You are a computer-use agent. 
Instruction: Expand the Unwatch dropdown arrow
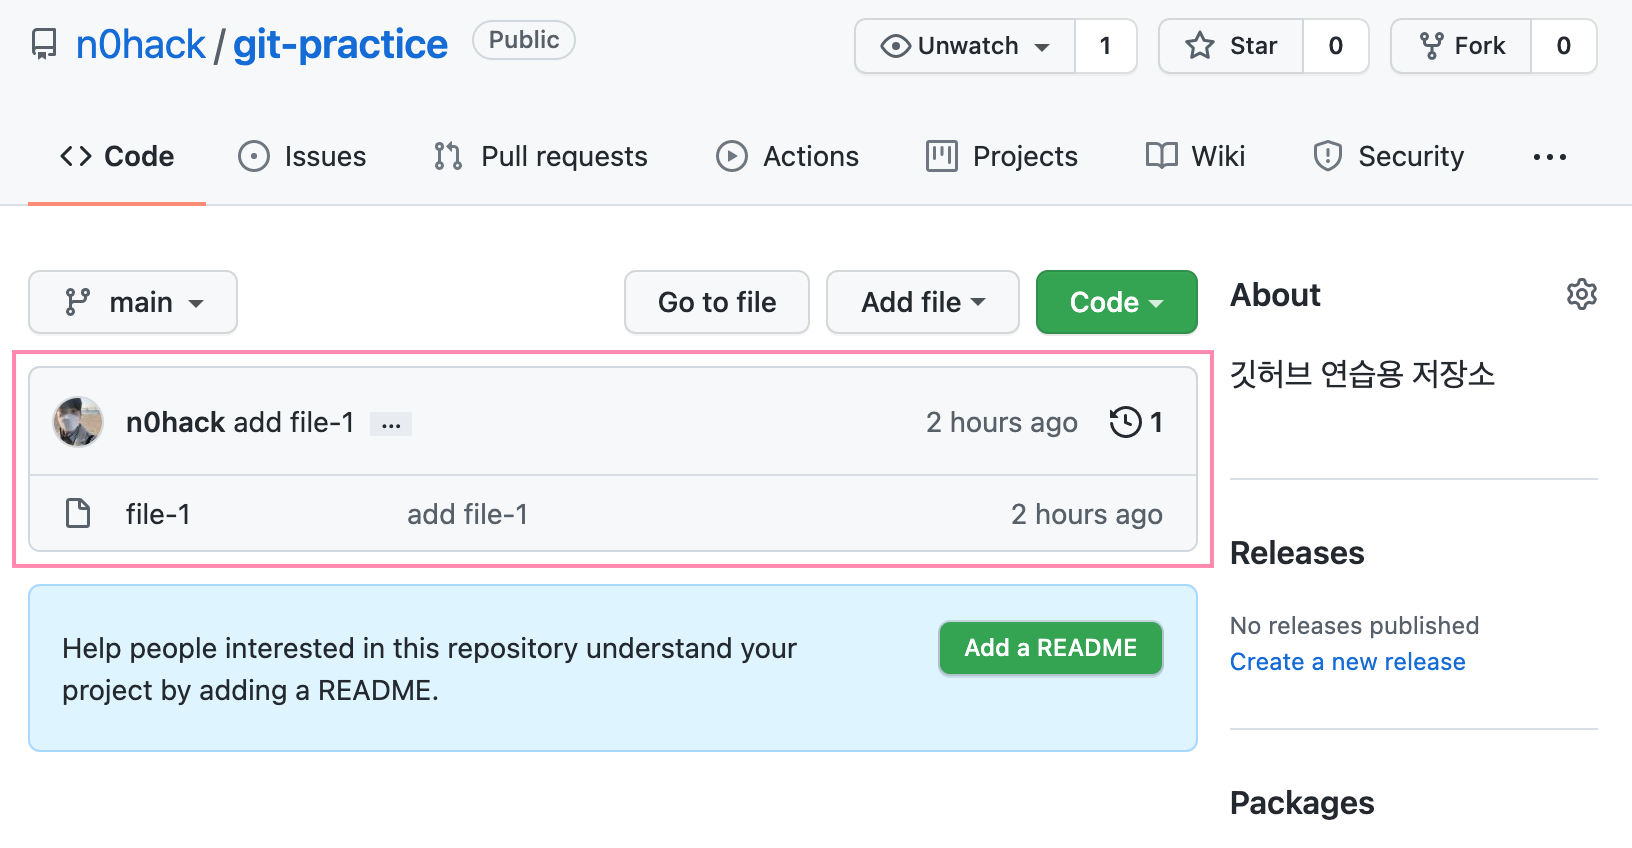[x=1042, y=47]
